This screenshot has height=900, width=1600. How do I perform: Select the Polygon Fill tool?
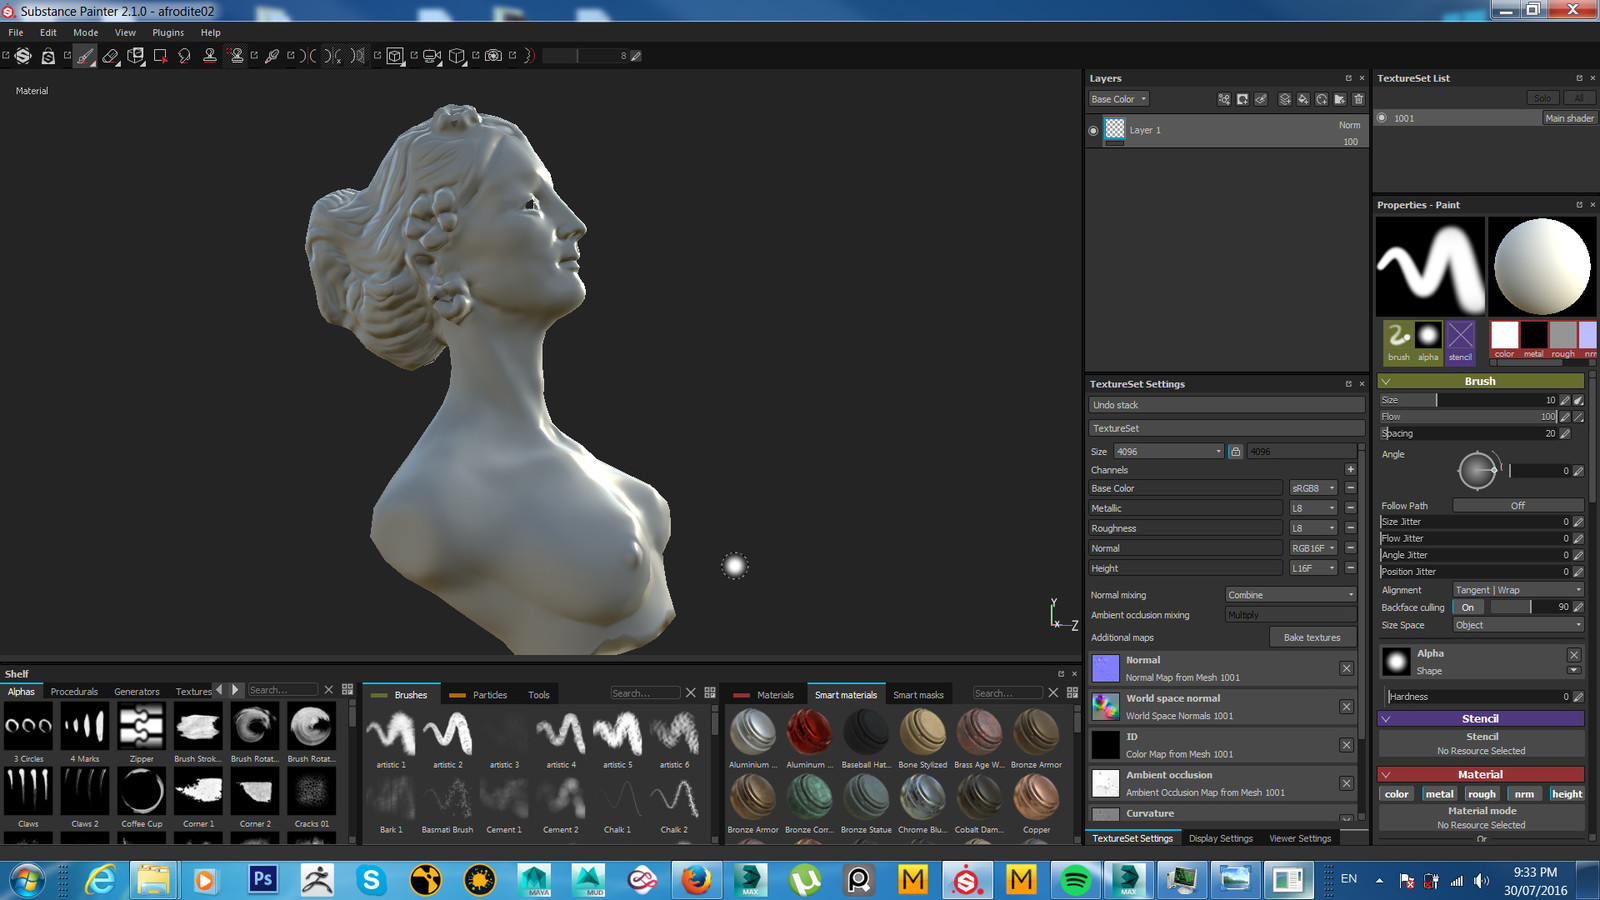[x=160, y=56]
